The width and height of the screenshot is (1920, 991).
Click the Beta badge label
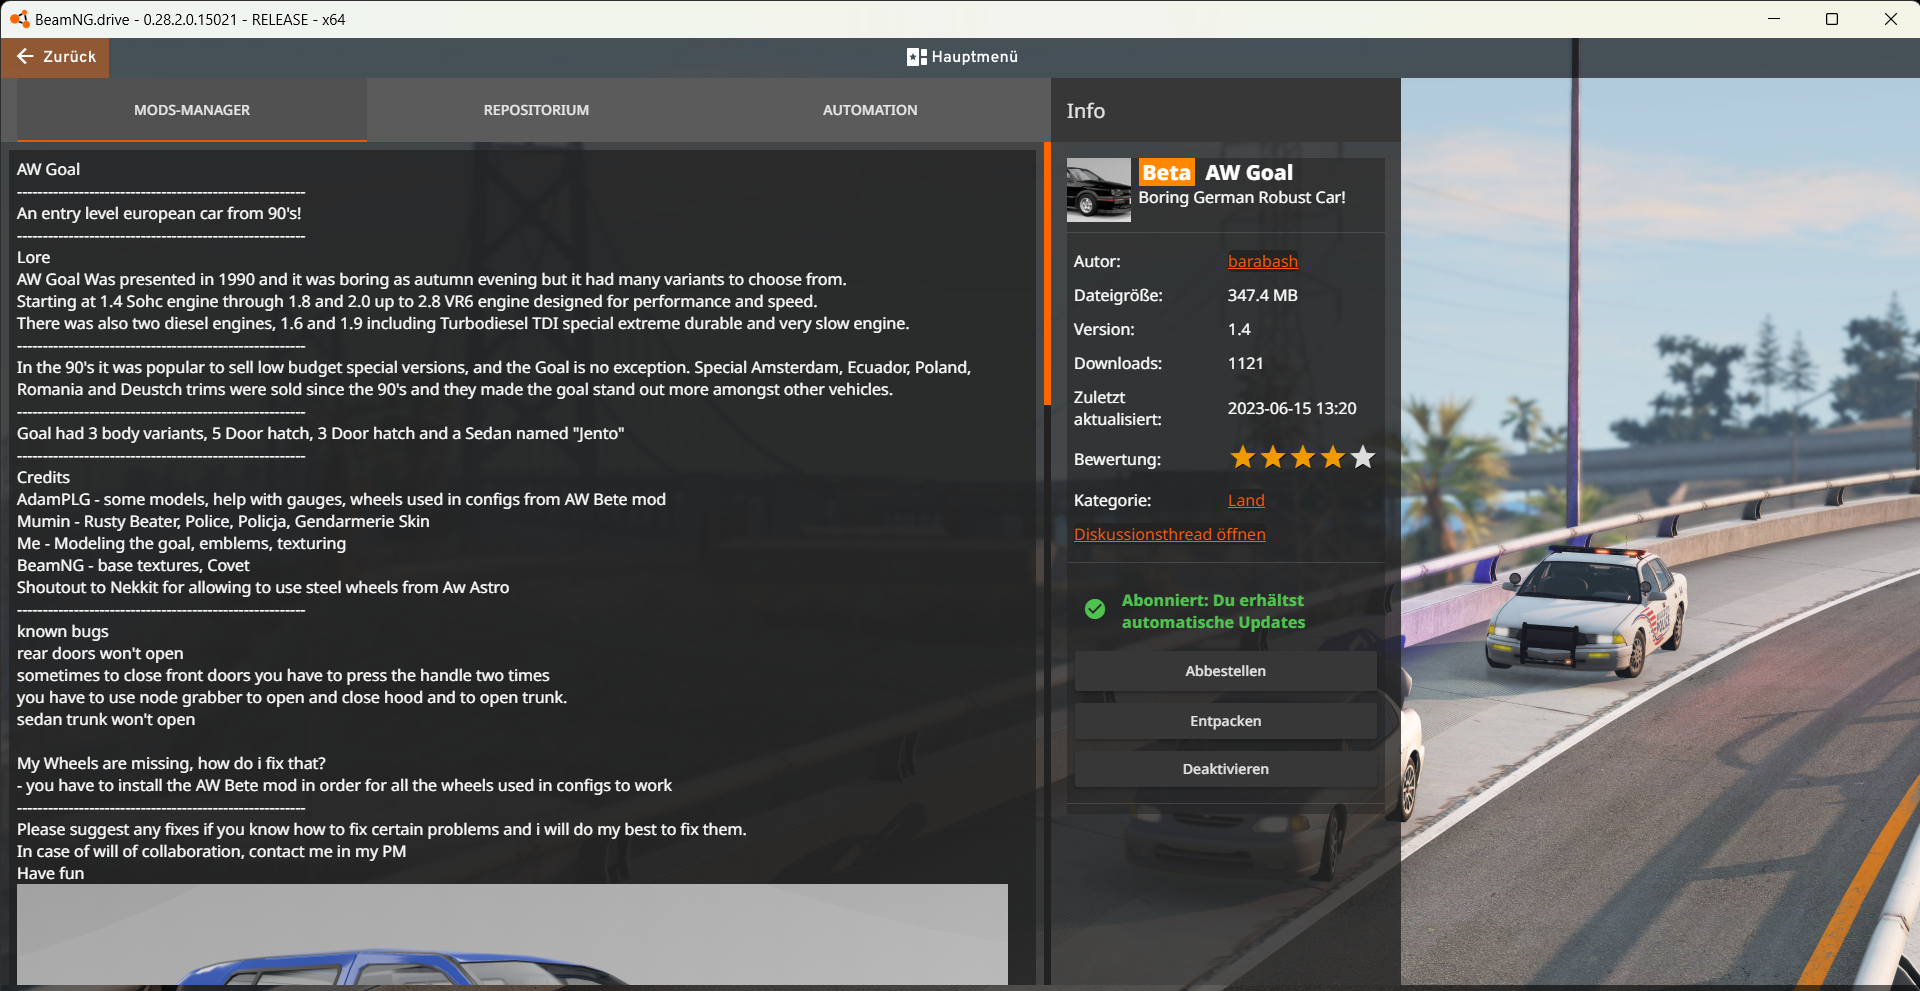coord(1166,173)
